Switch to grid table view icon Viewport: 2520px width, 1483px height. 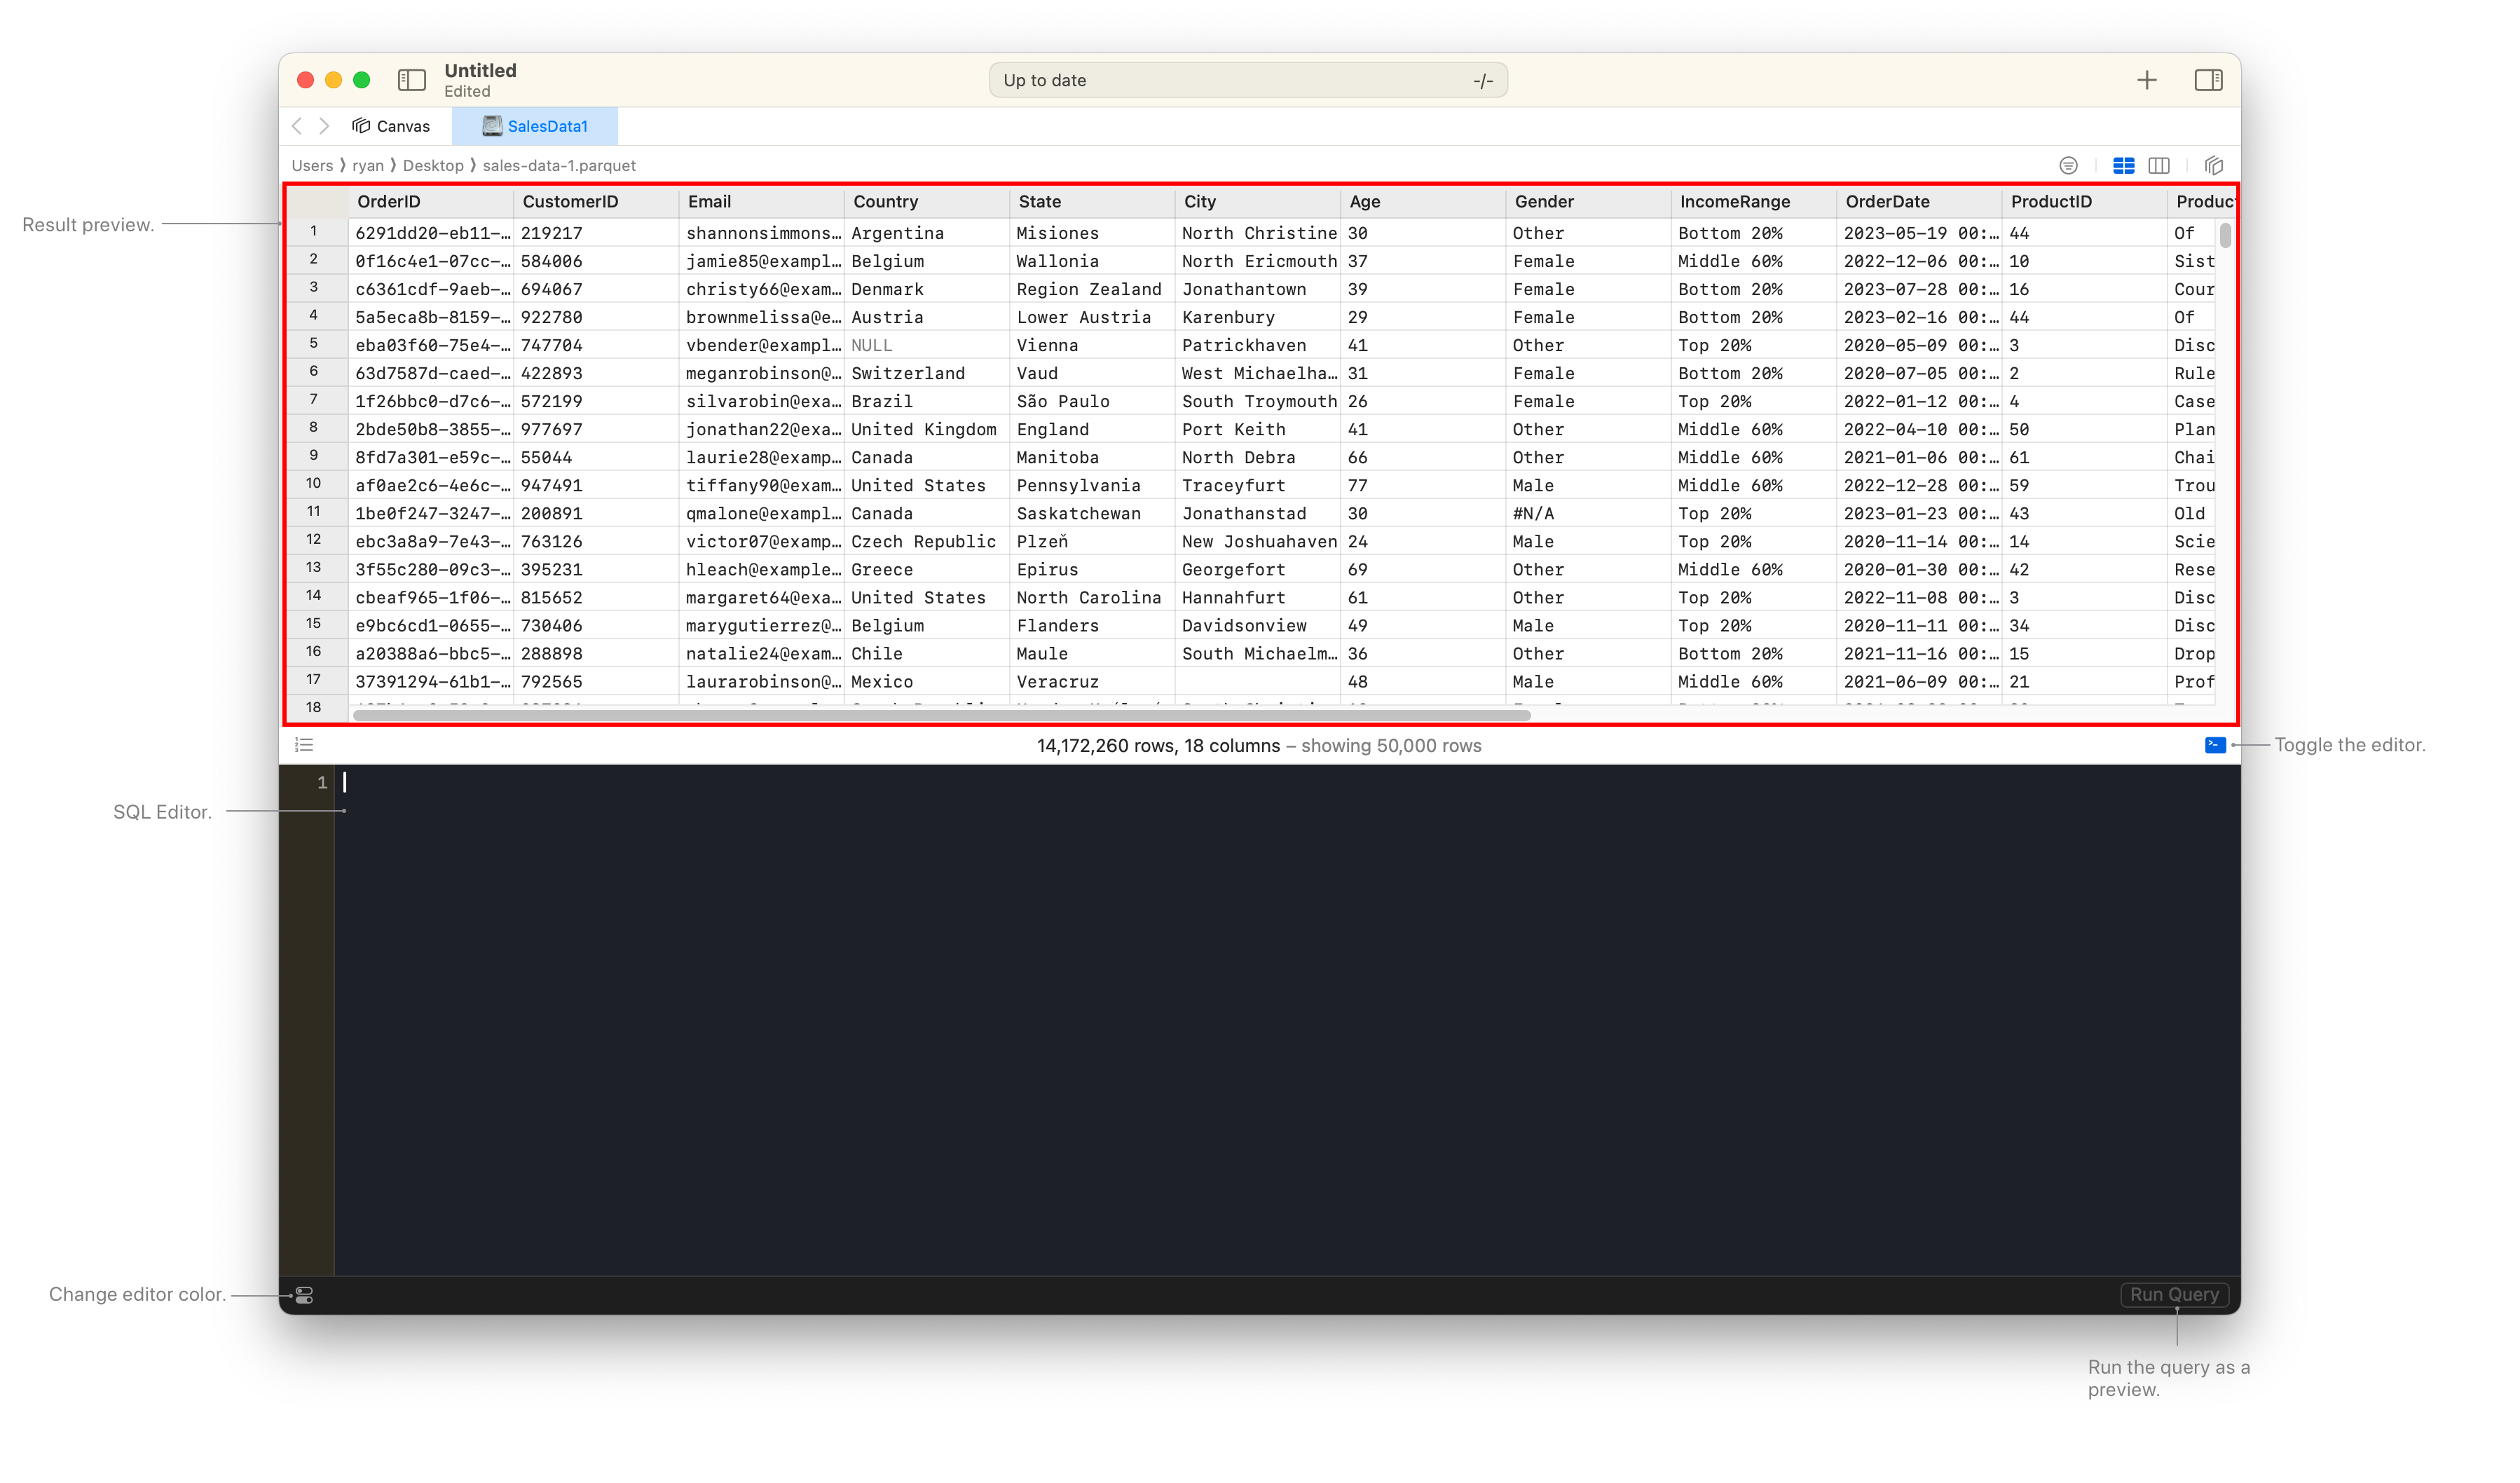[x=2123, y=165]
